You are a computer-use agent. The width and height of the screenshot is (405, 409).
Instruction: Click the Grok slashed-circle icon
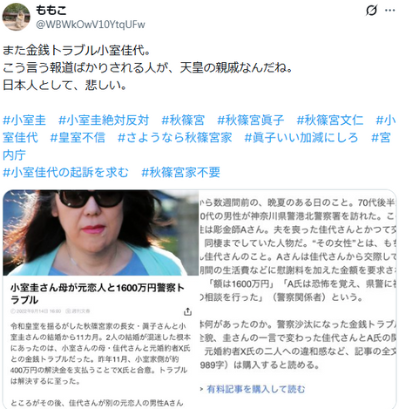[371, 11]
